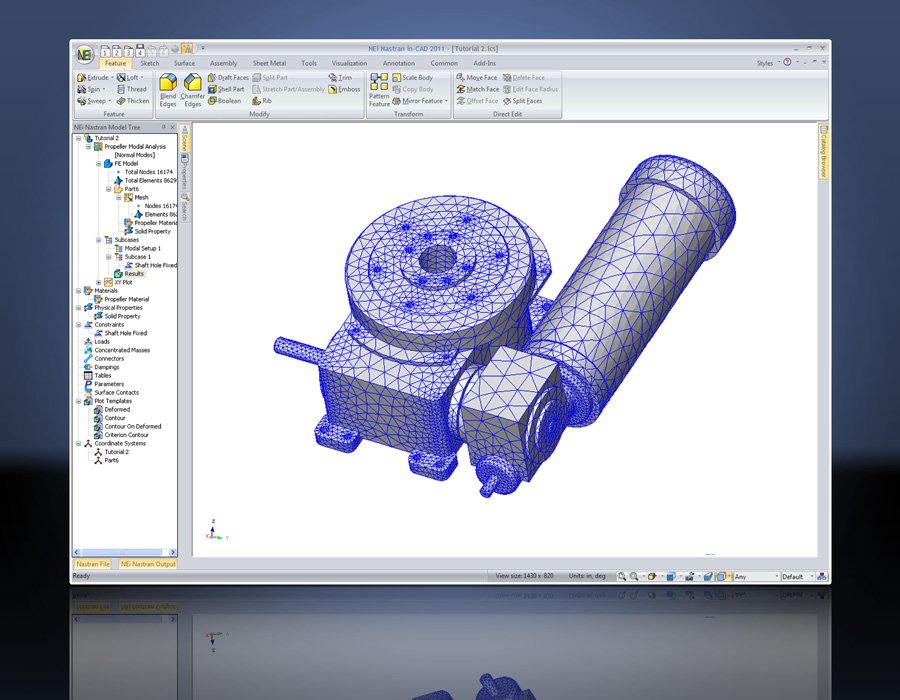Open the NEi Nastran Output tab
The image size is (900, 700).
(x=148, y=564)
